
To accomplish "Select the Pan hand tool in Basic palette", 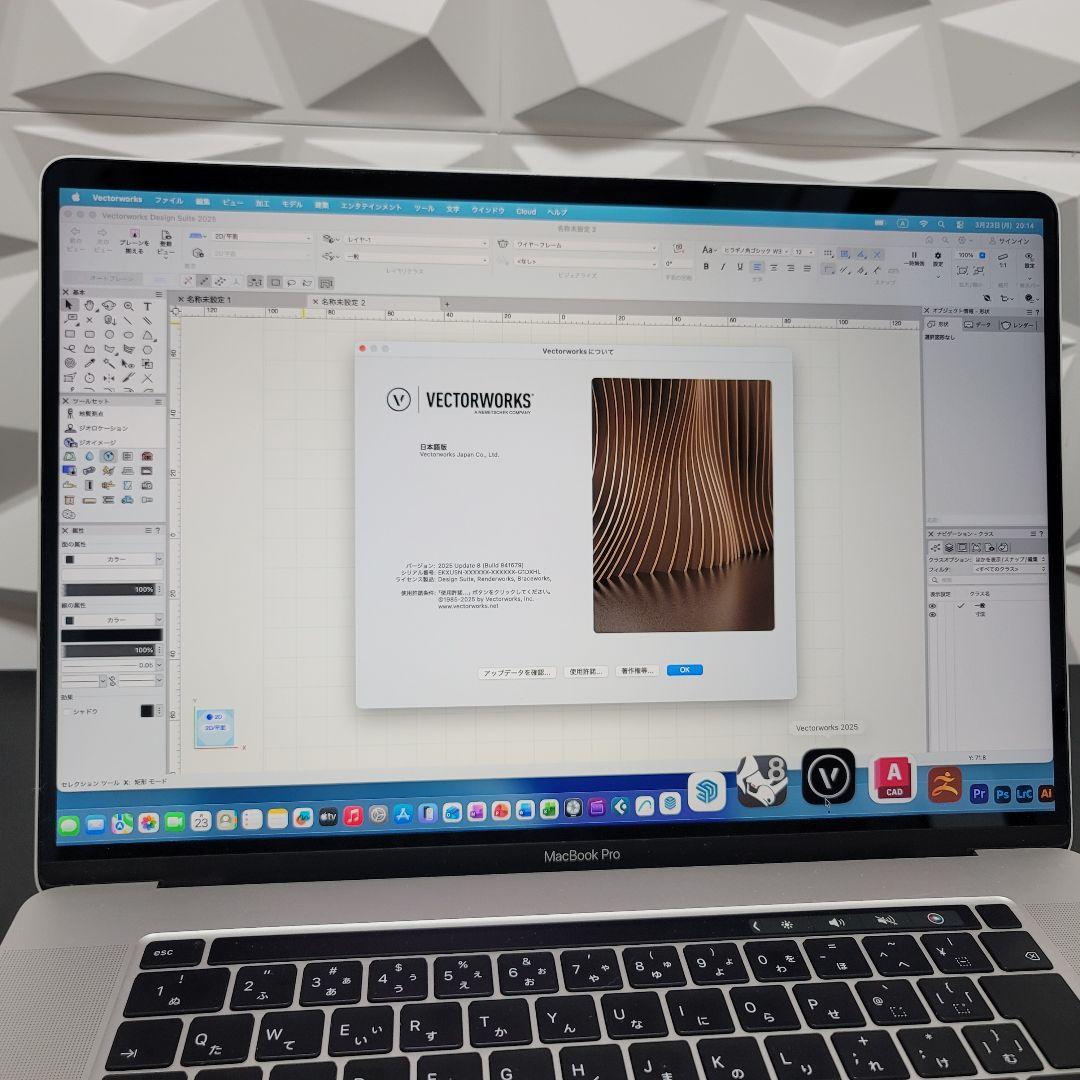I will pyautogui.click(x=89, y=304).
